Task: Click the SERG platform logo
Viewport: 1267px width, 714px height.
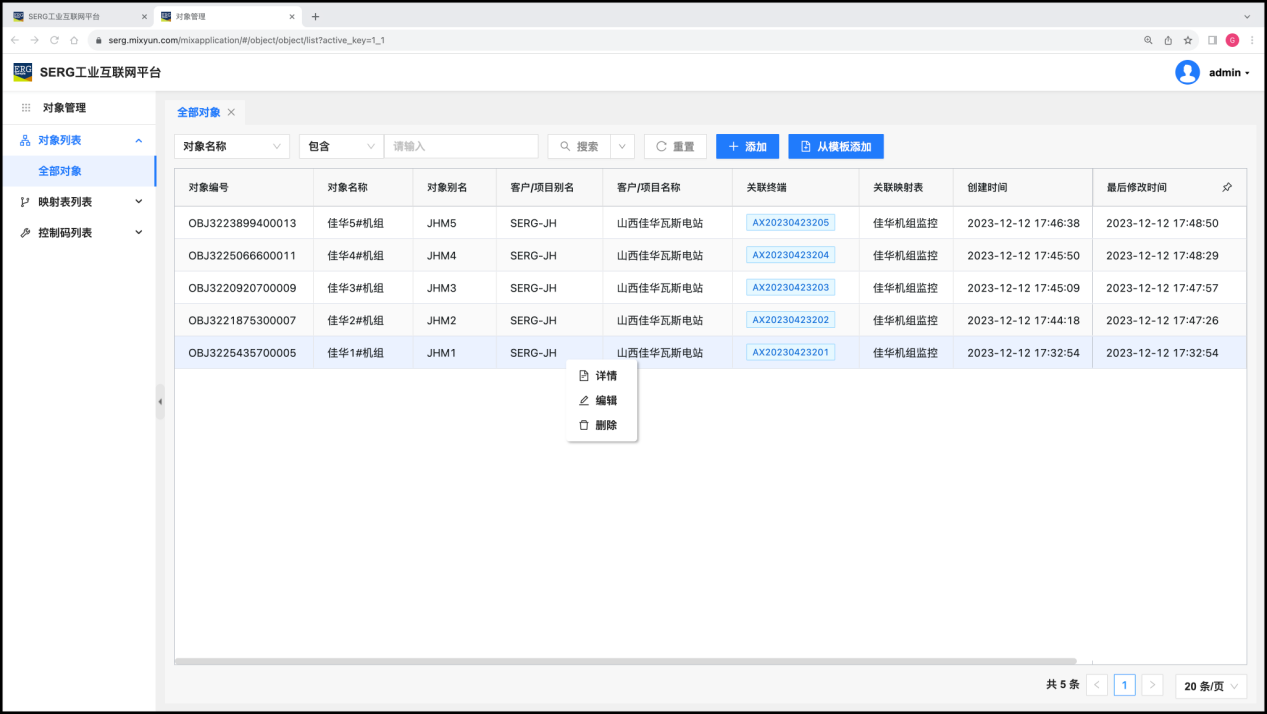Action: tap(22, 72)
